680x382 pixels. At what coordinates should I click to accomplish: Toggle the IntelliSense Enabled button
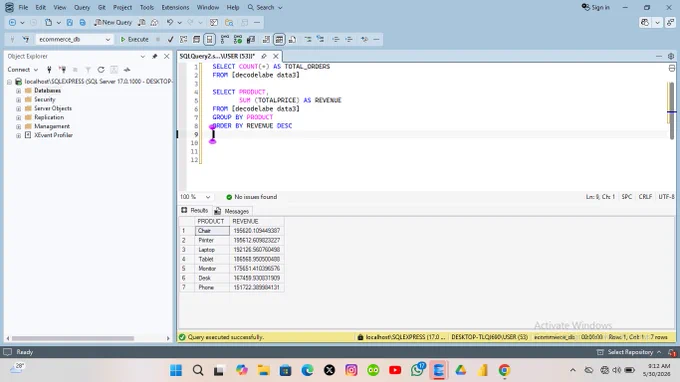[x=209, y=39]
